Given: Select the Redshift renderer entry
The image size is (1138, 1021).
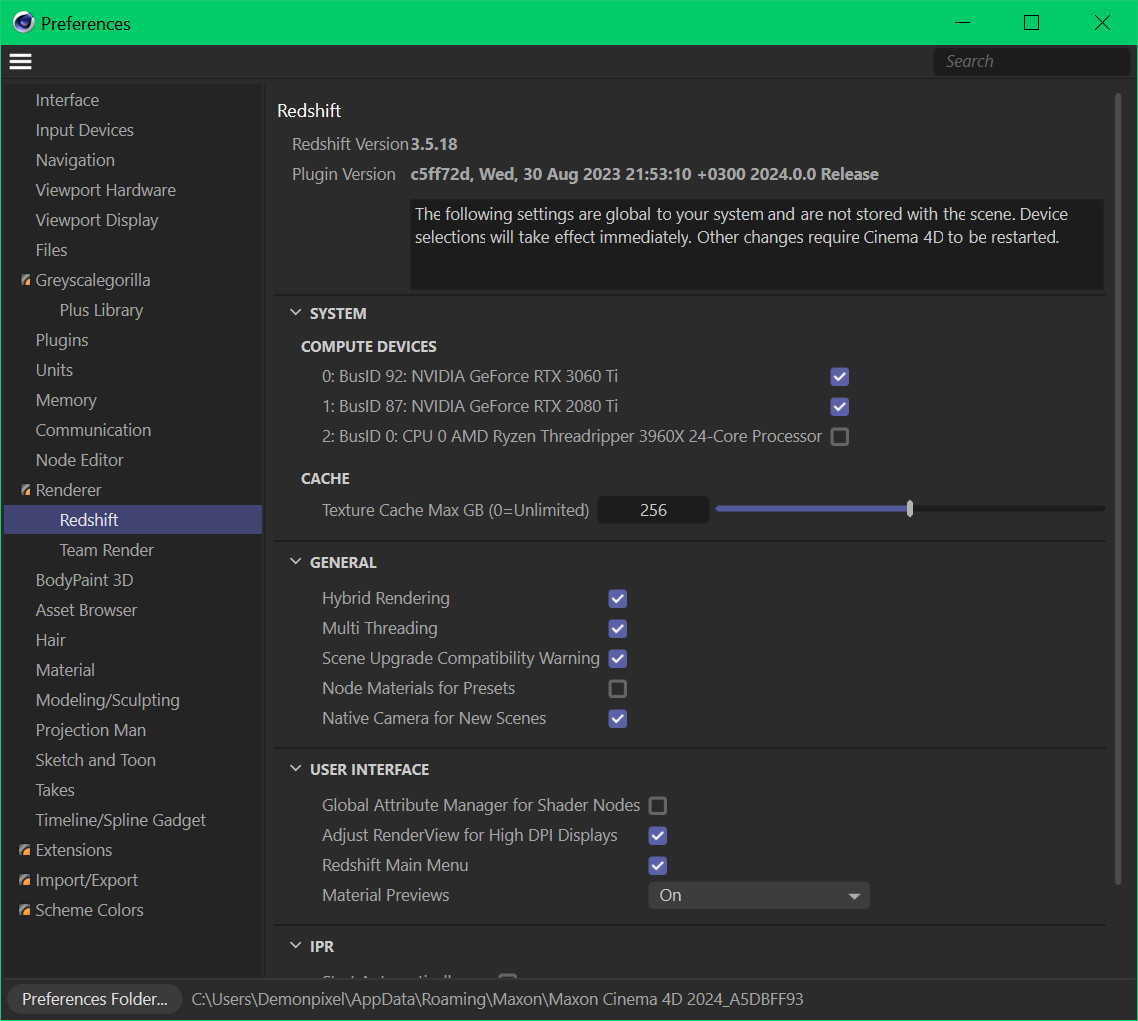Looking at the screenshot, I should [133, 520].
